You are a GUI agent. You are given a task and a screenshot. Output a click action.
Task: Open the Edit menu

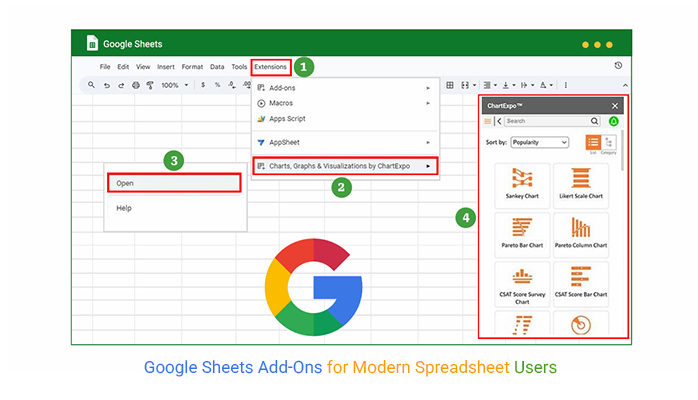coord(123,67)
